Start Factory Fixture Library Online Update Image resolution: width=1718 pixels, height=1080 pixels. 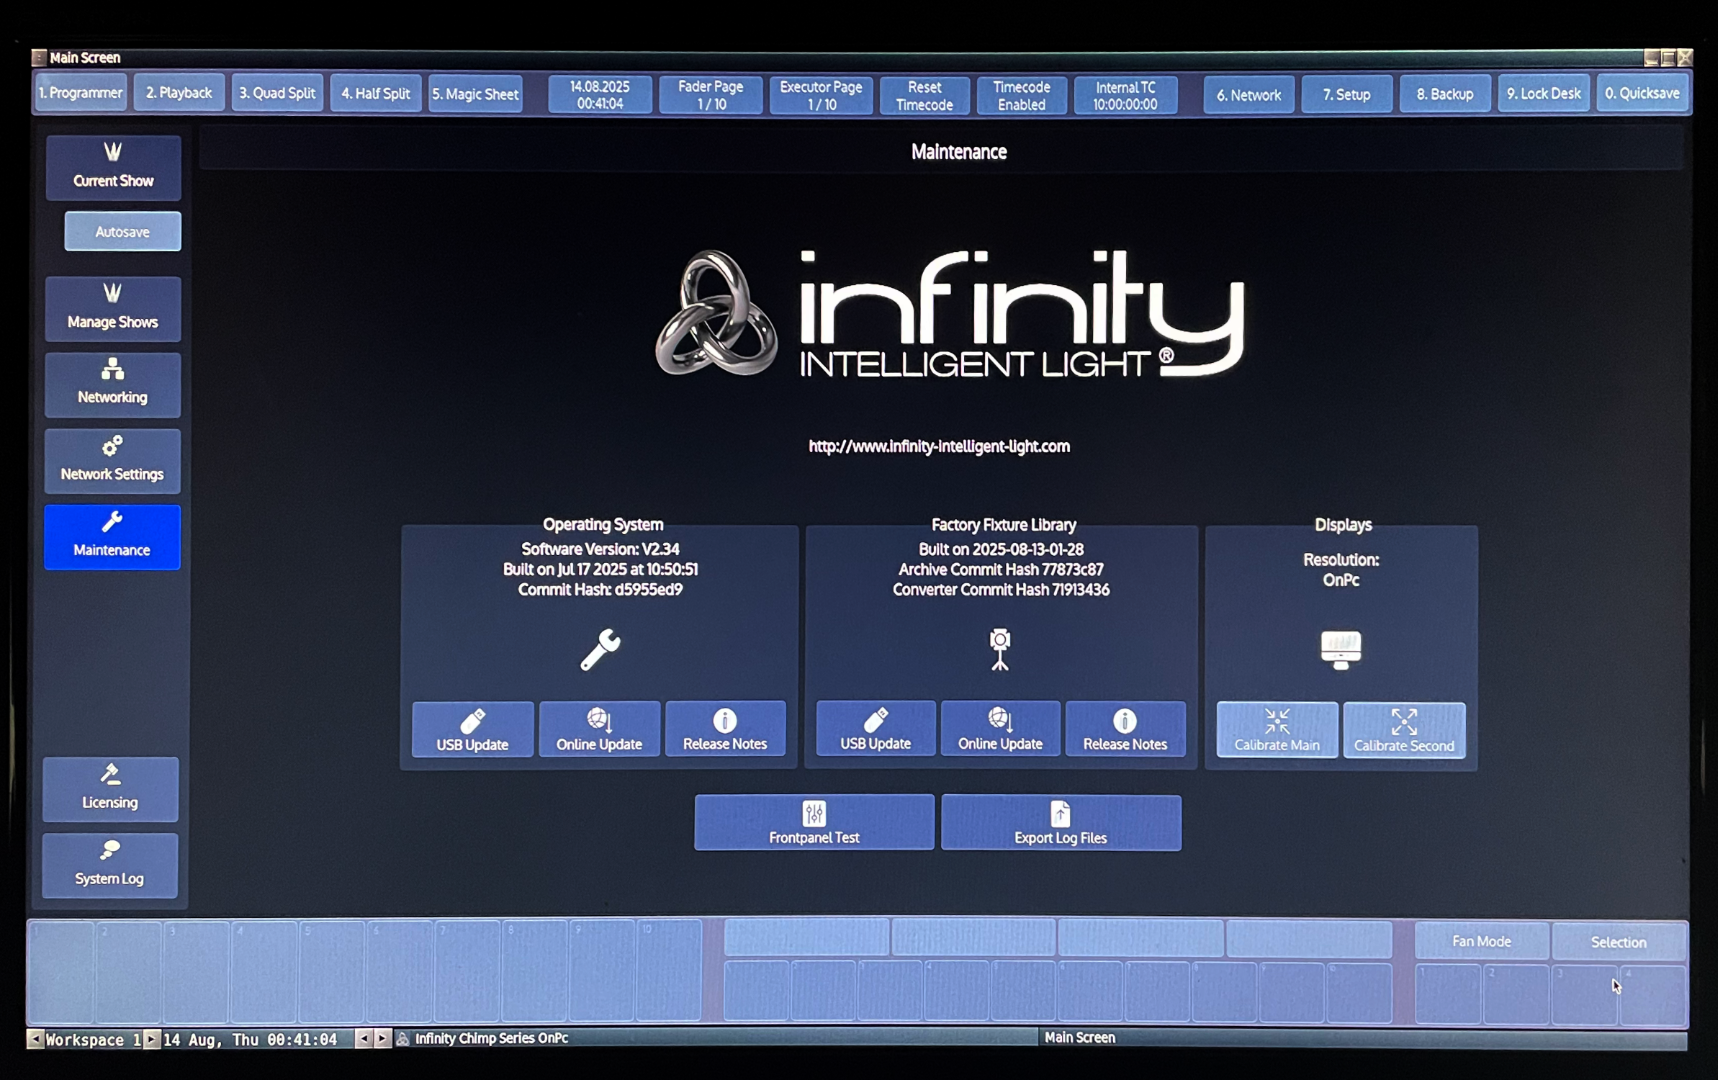pyautogui.click(x=1000, y=729)
